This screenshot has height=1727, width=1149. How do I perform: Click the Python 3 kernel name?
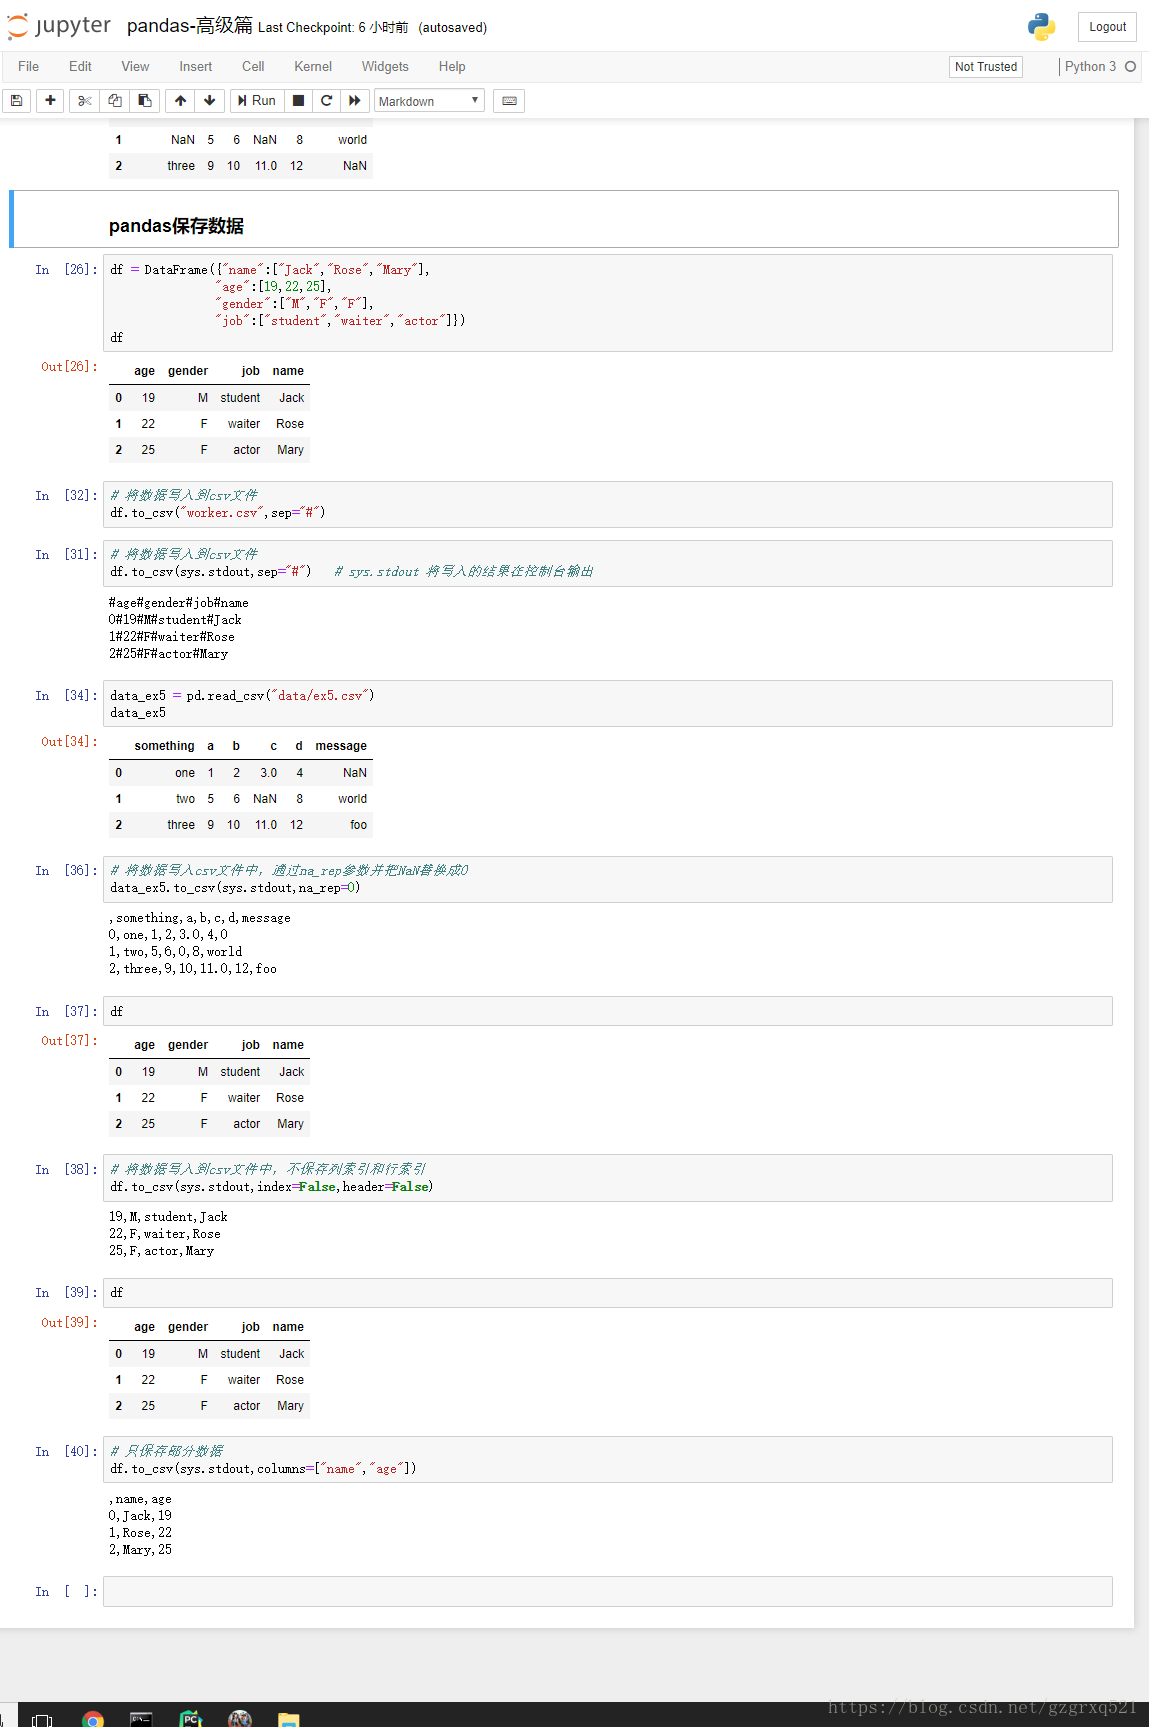1090,67
